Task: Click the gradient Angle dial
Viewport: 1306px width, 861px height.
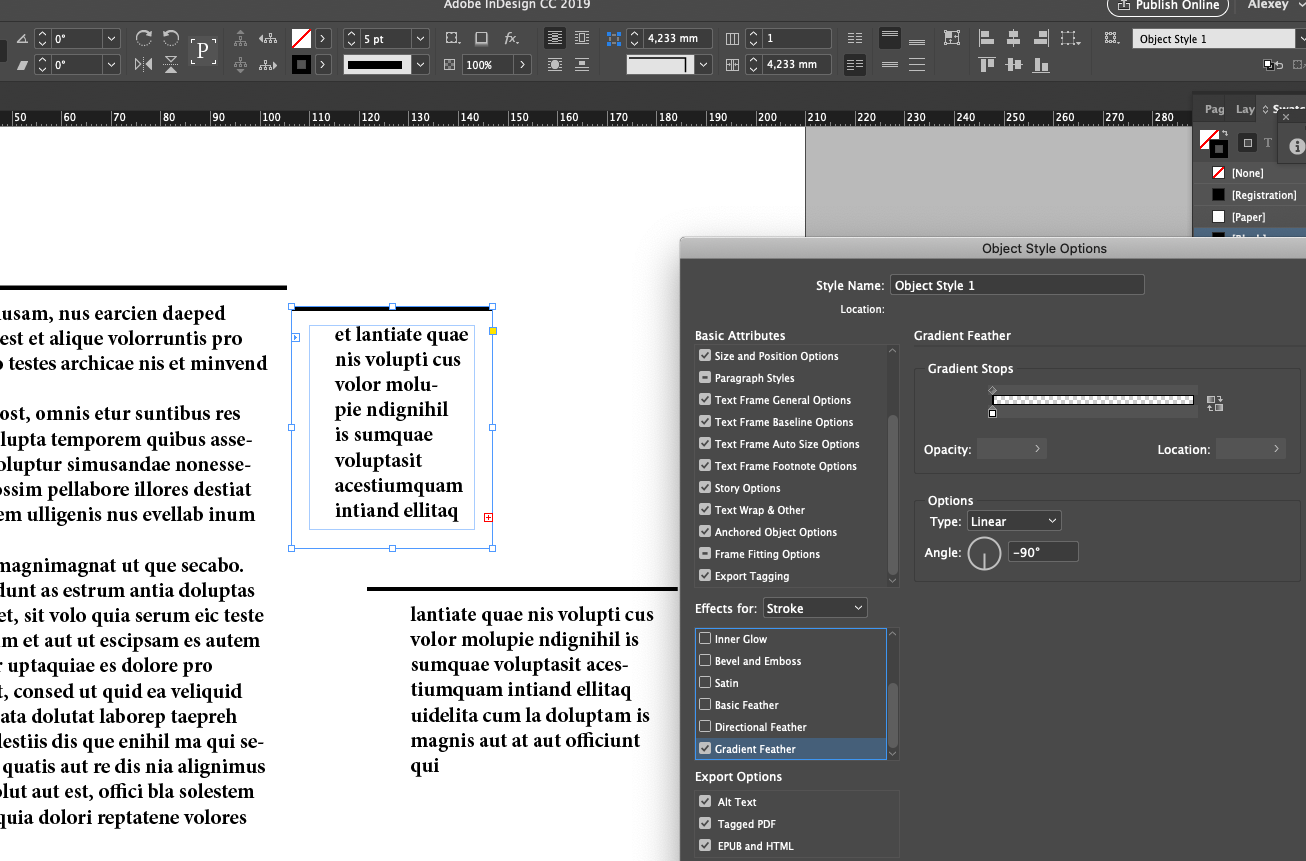Action: [984, 553]
